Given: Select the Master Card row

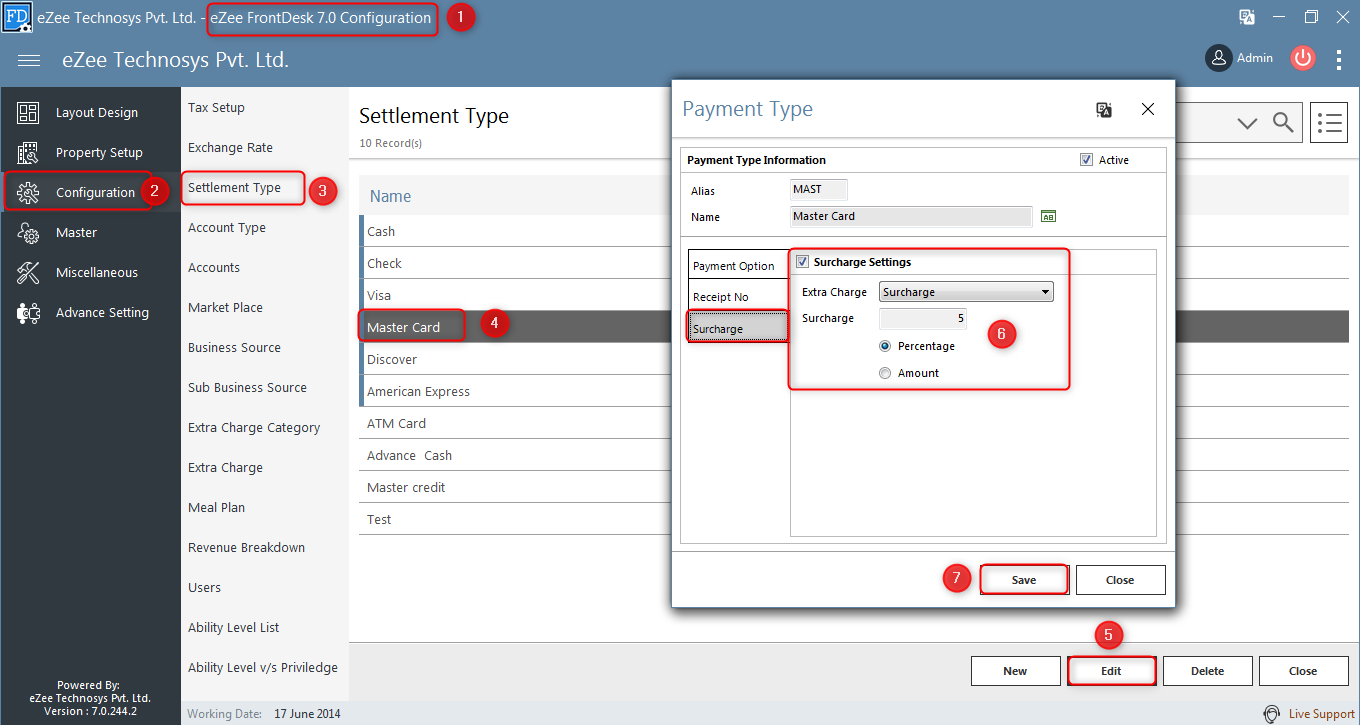Looking at the screenshot, I should pyautogui.click(x=516, y=327).
